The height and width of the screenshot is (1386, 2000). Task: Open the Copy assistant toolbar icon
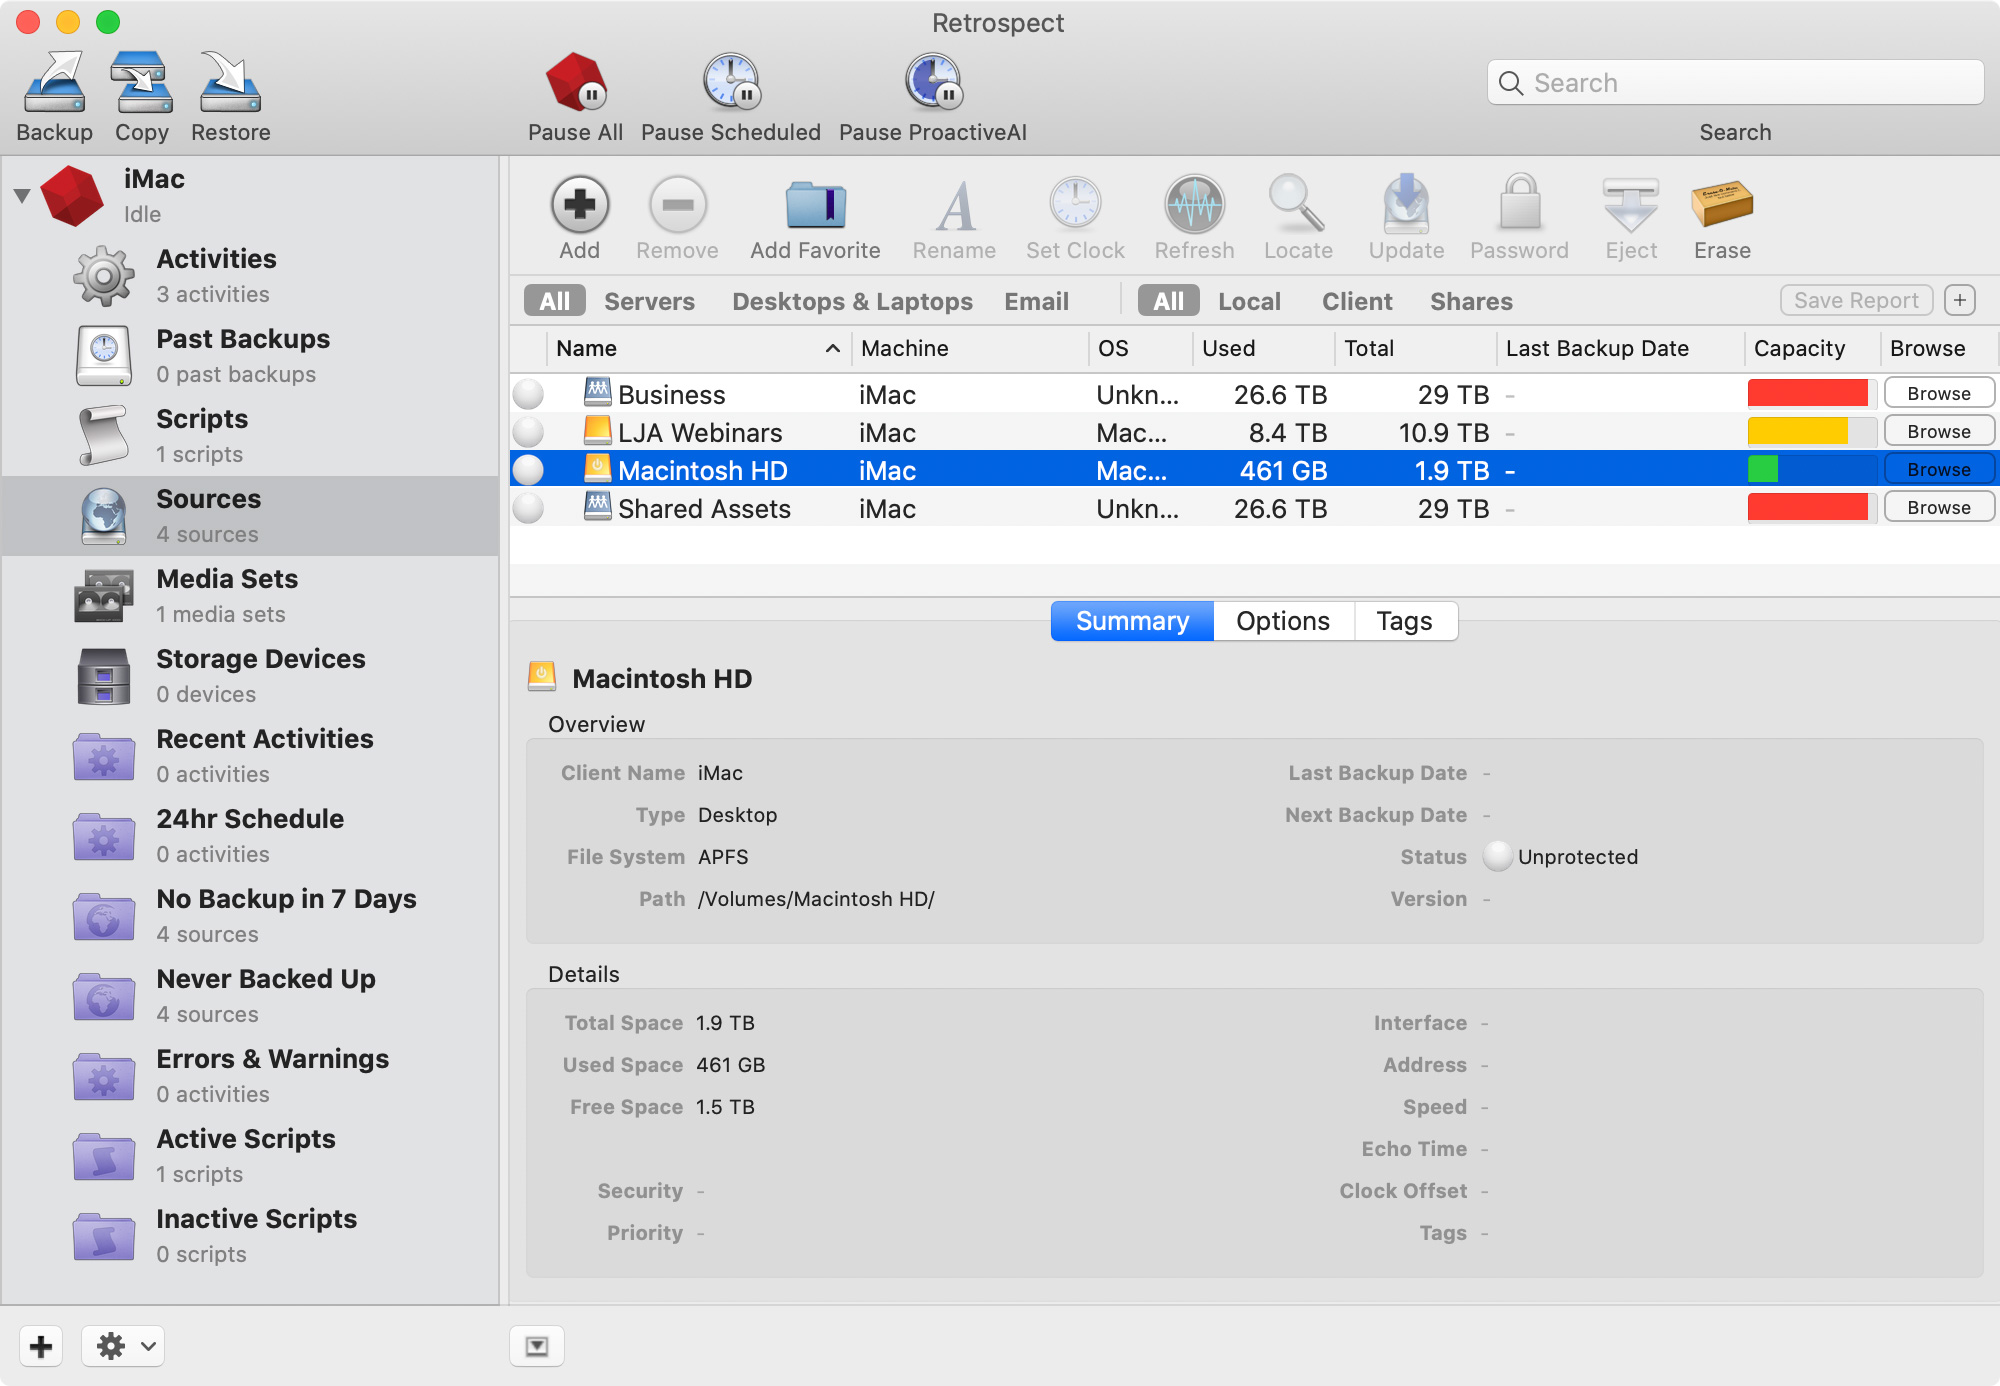click(141, 82)
